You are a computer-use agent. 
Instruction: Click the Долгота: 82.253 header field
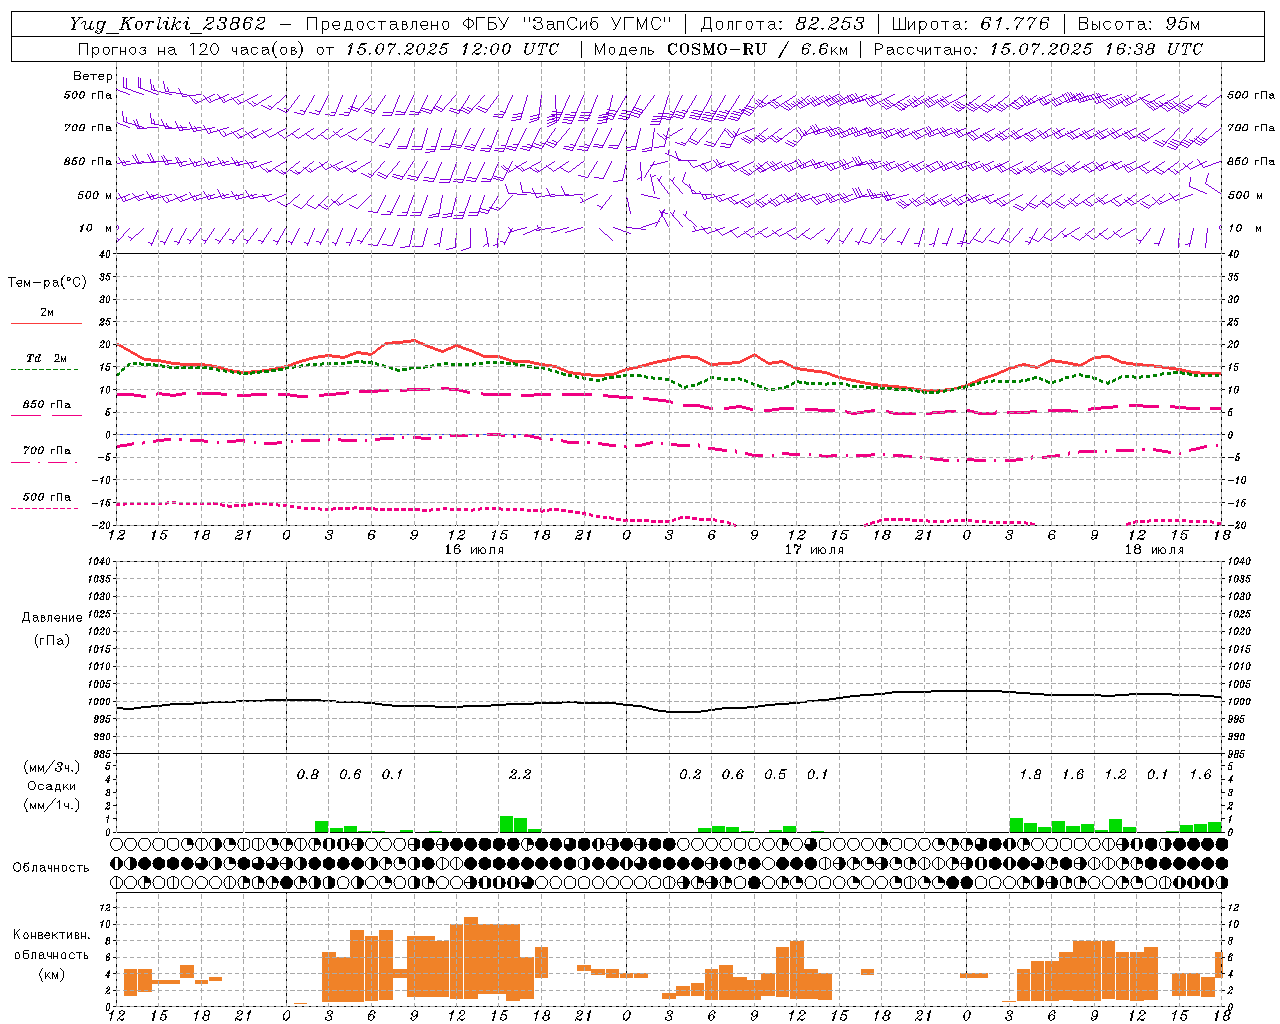coord(783,24)
